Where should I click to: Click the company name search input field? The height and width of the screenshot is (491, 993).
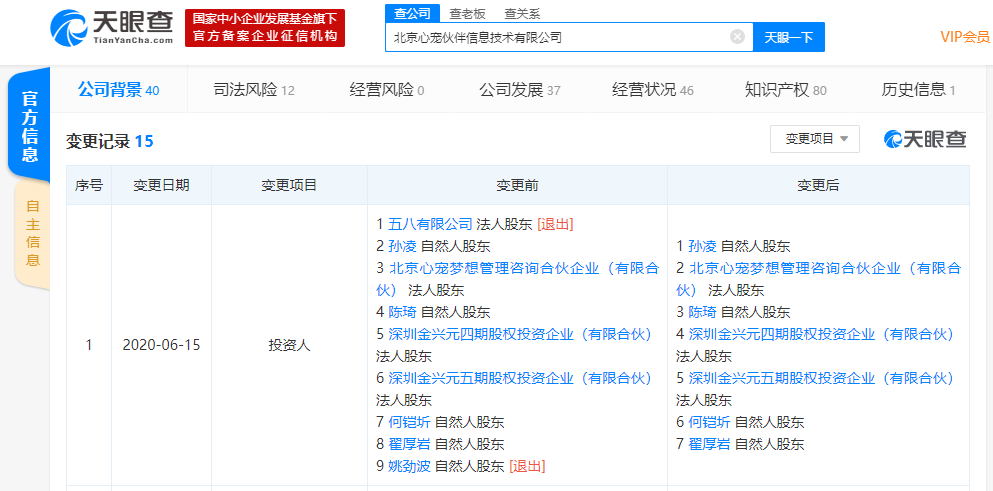tap(555, 37)
